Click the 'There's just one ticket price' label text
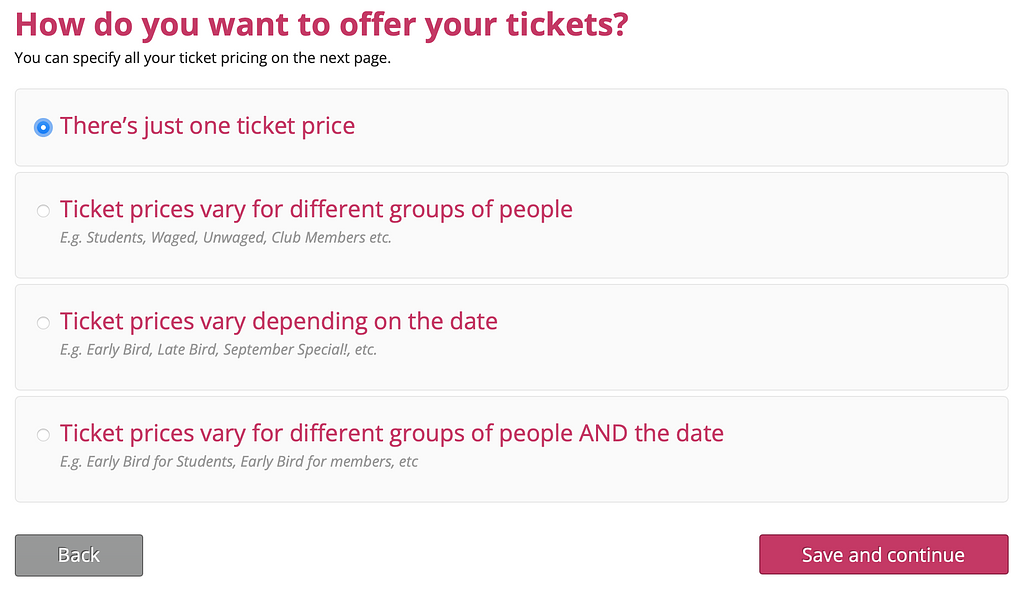 (207, 126)
